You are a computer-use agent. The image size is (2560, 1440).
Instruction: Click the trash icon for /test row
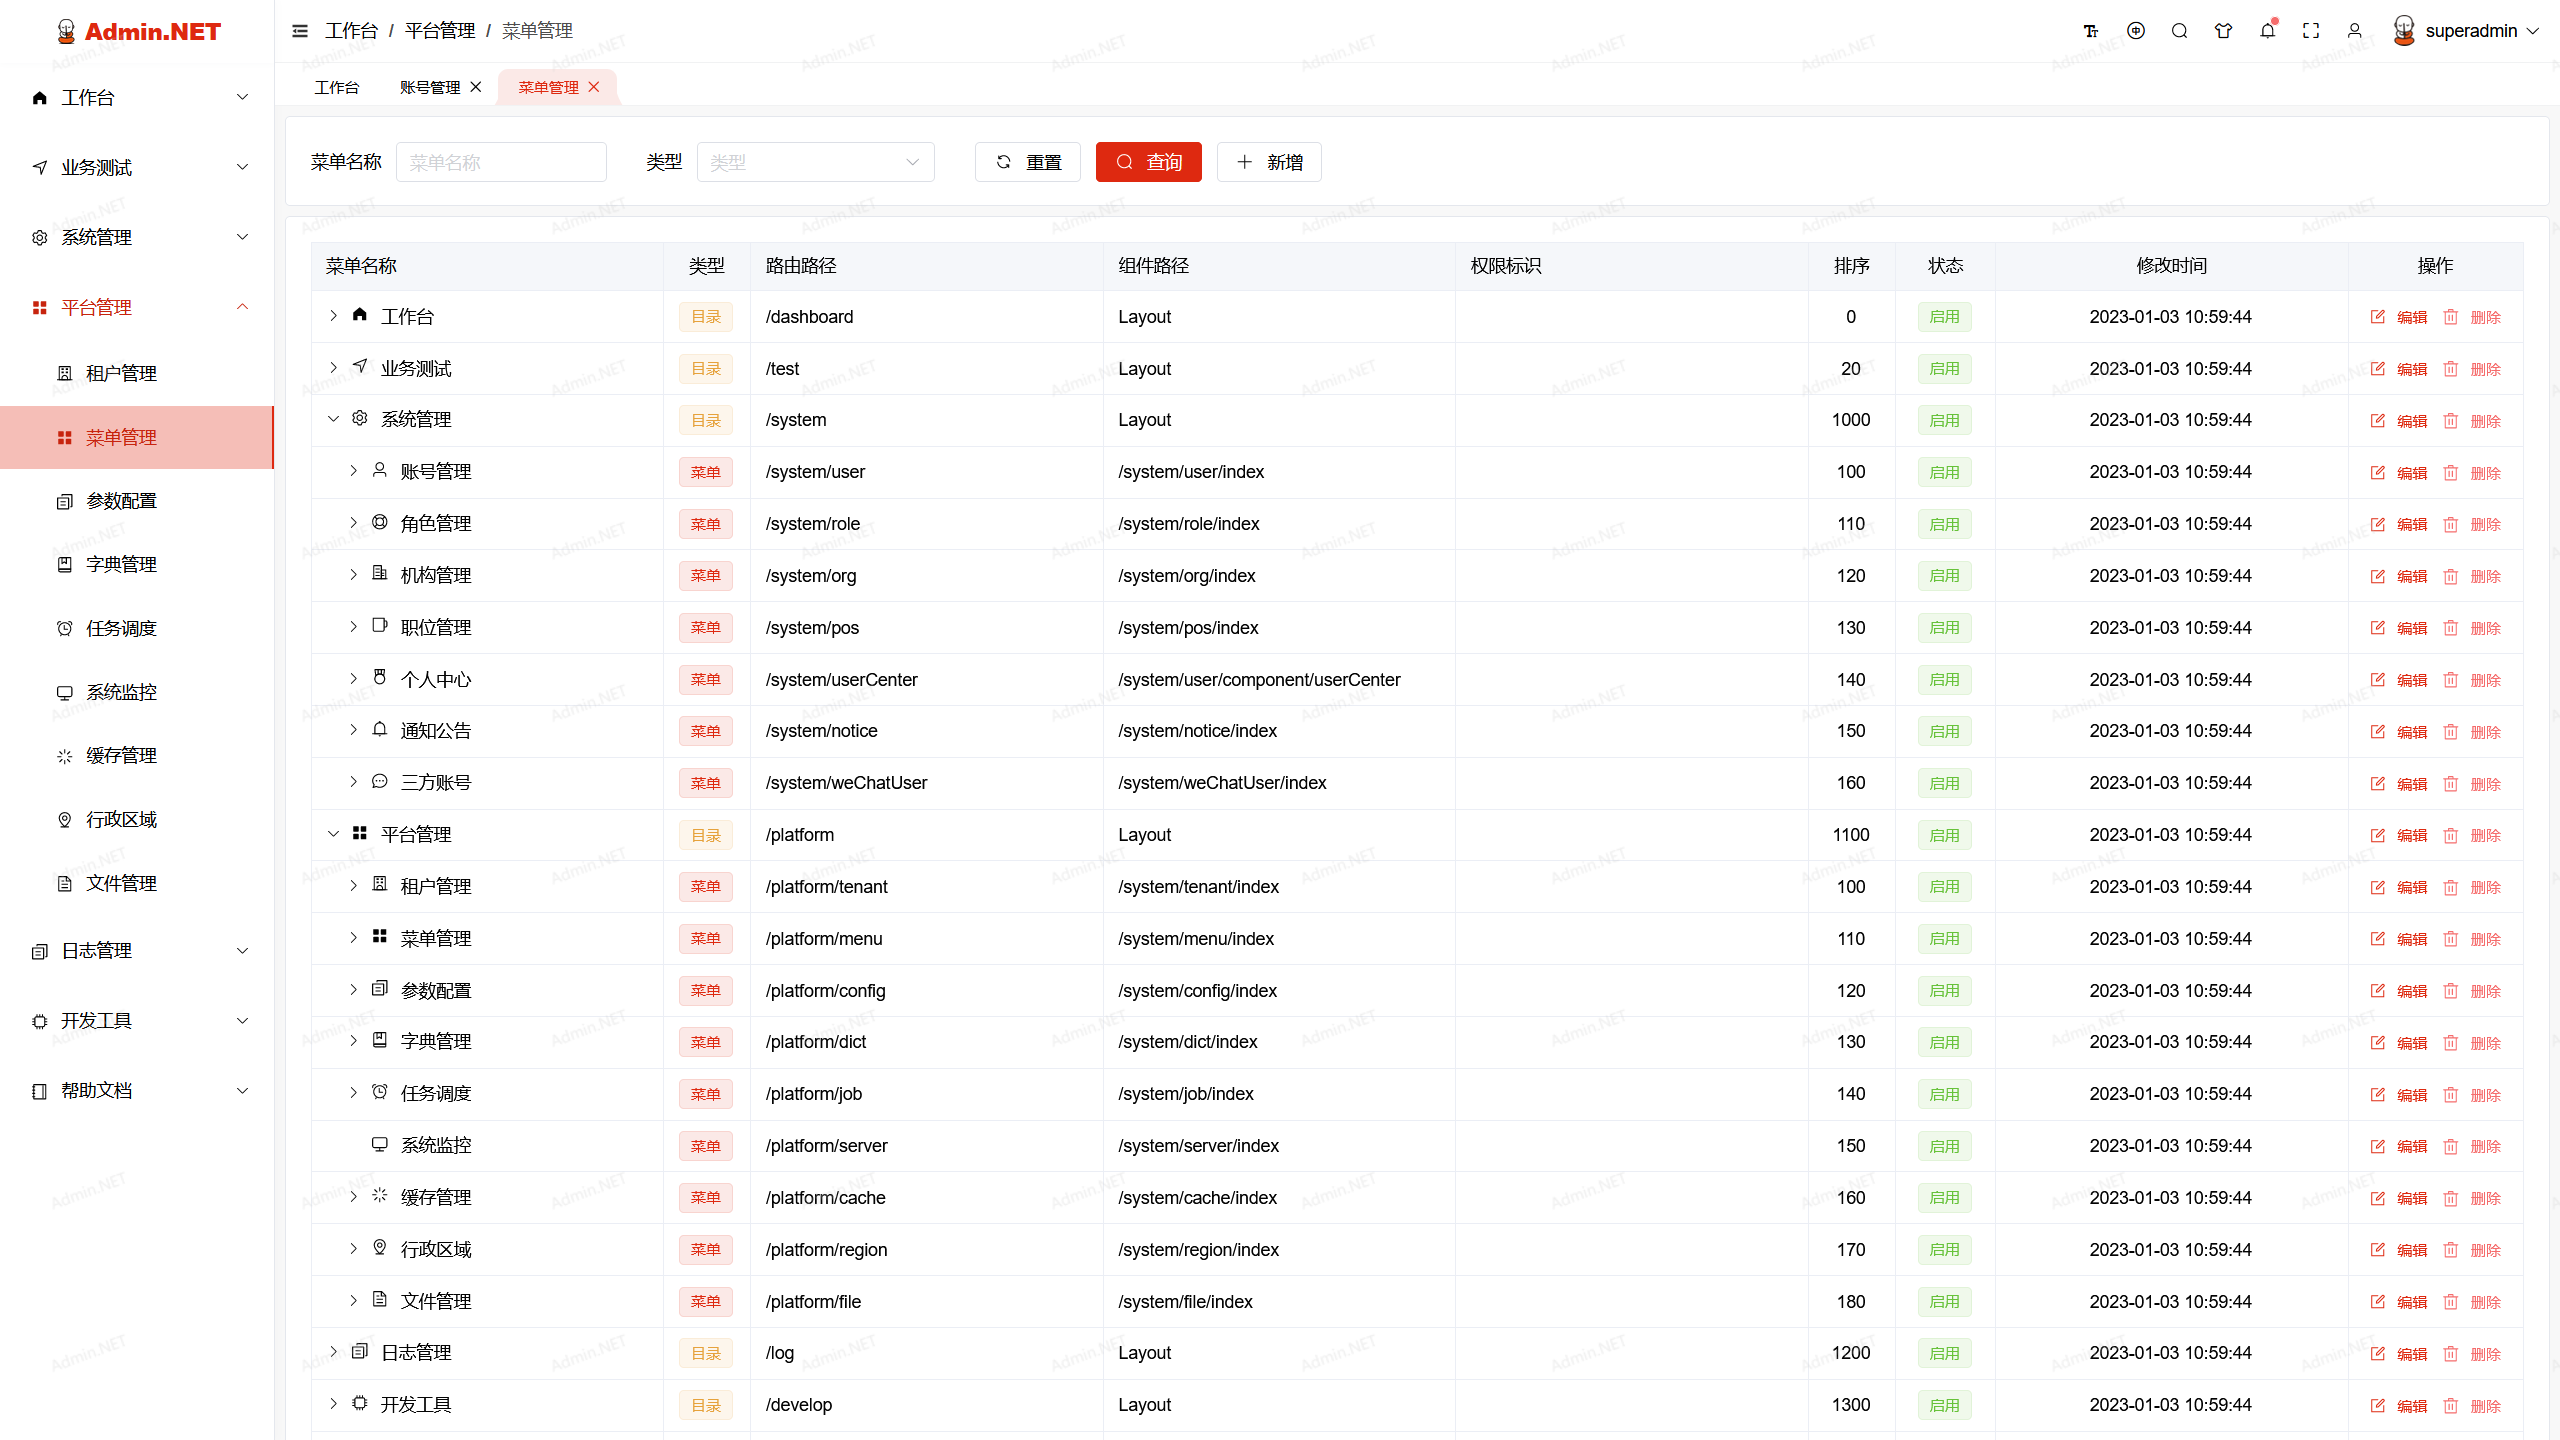point(2450,369)
